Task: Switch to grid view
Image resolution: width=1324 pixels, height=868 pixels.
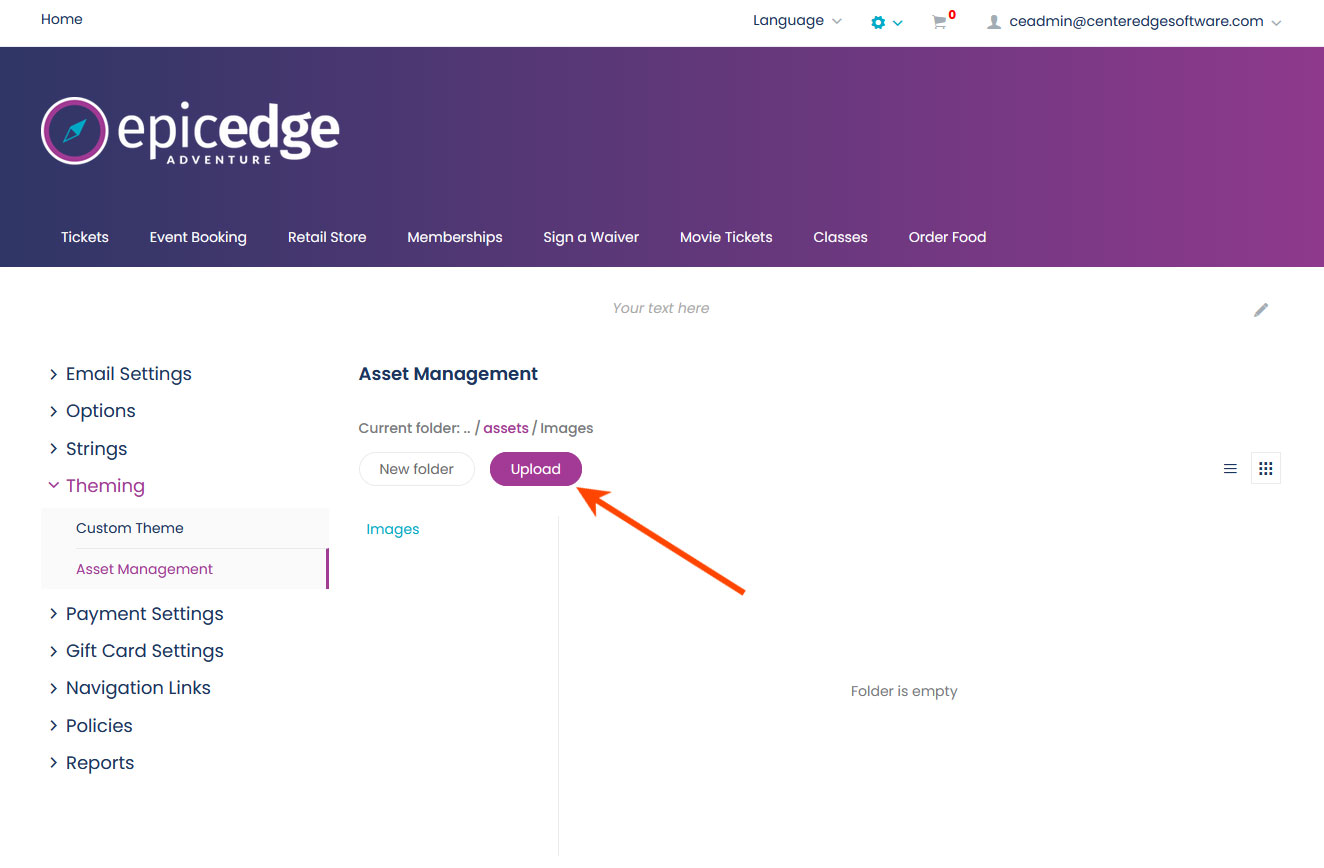Action: (1266, 469)
